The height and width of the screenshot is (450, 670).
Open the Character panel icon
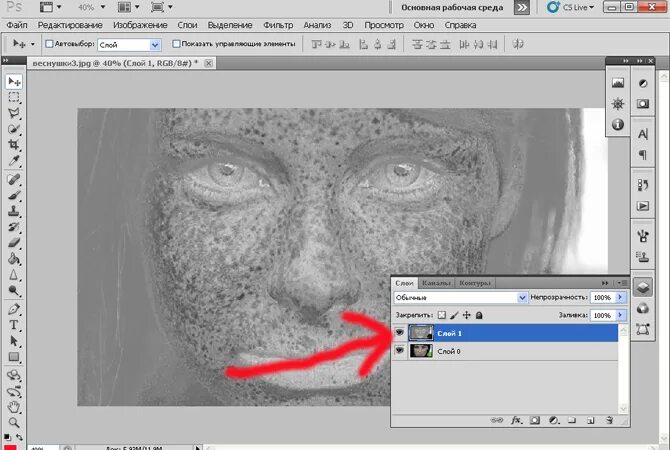[x=643, y=134]
